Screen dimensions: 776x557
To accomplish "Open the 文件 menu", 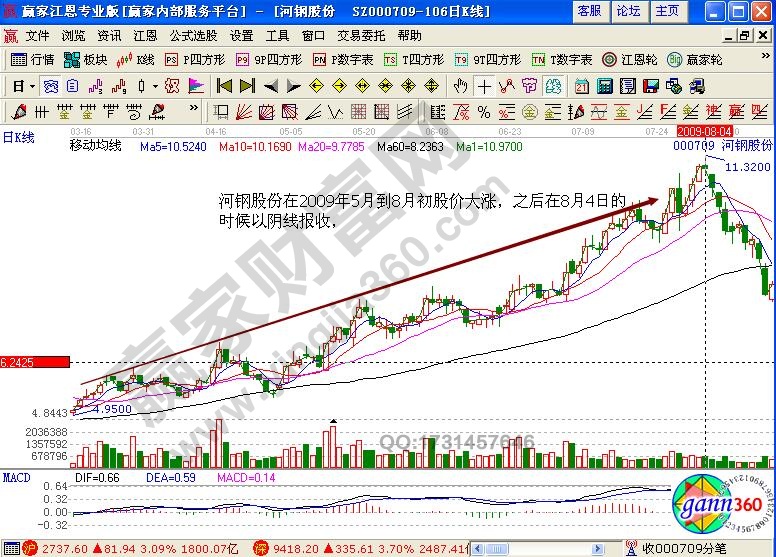I will (x=37, y=36).
